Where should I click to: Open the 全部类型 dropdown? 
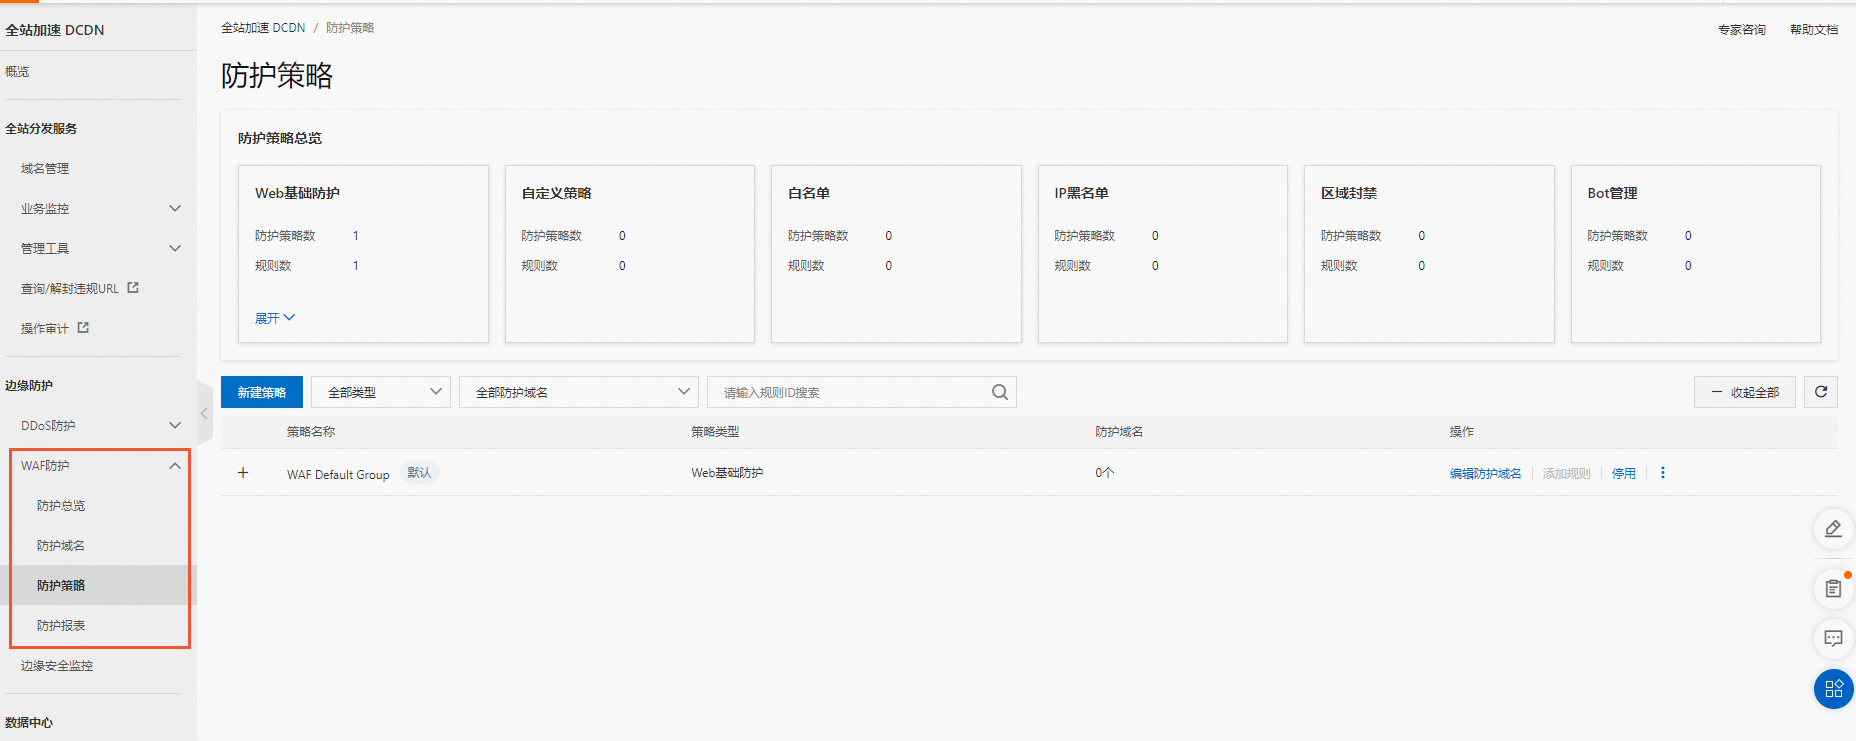click(x=381, y=392)
